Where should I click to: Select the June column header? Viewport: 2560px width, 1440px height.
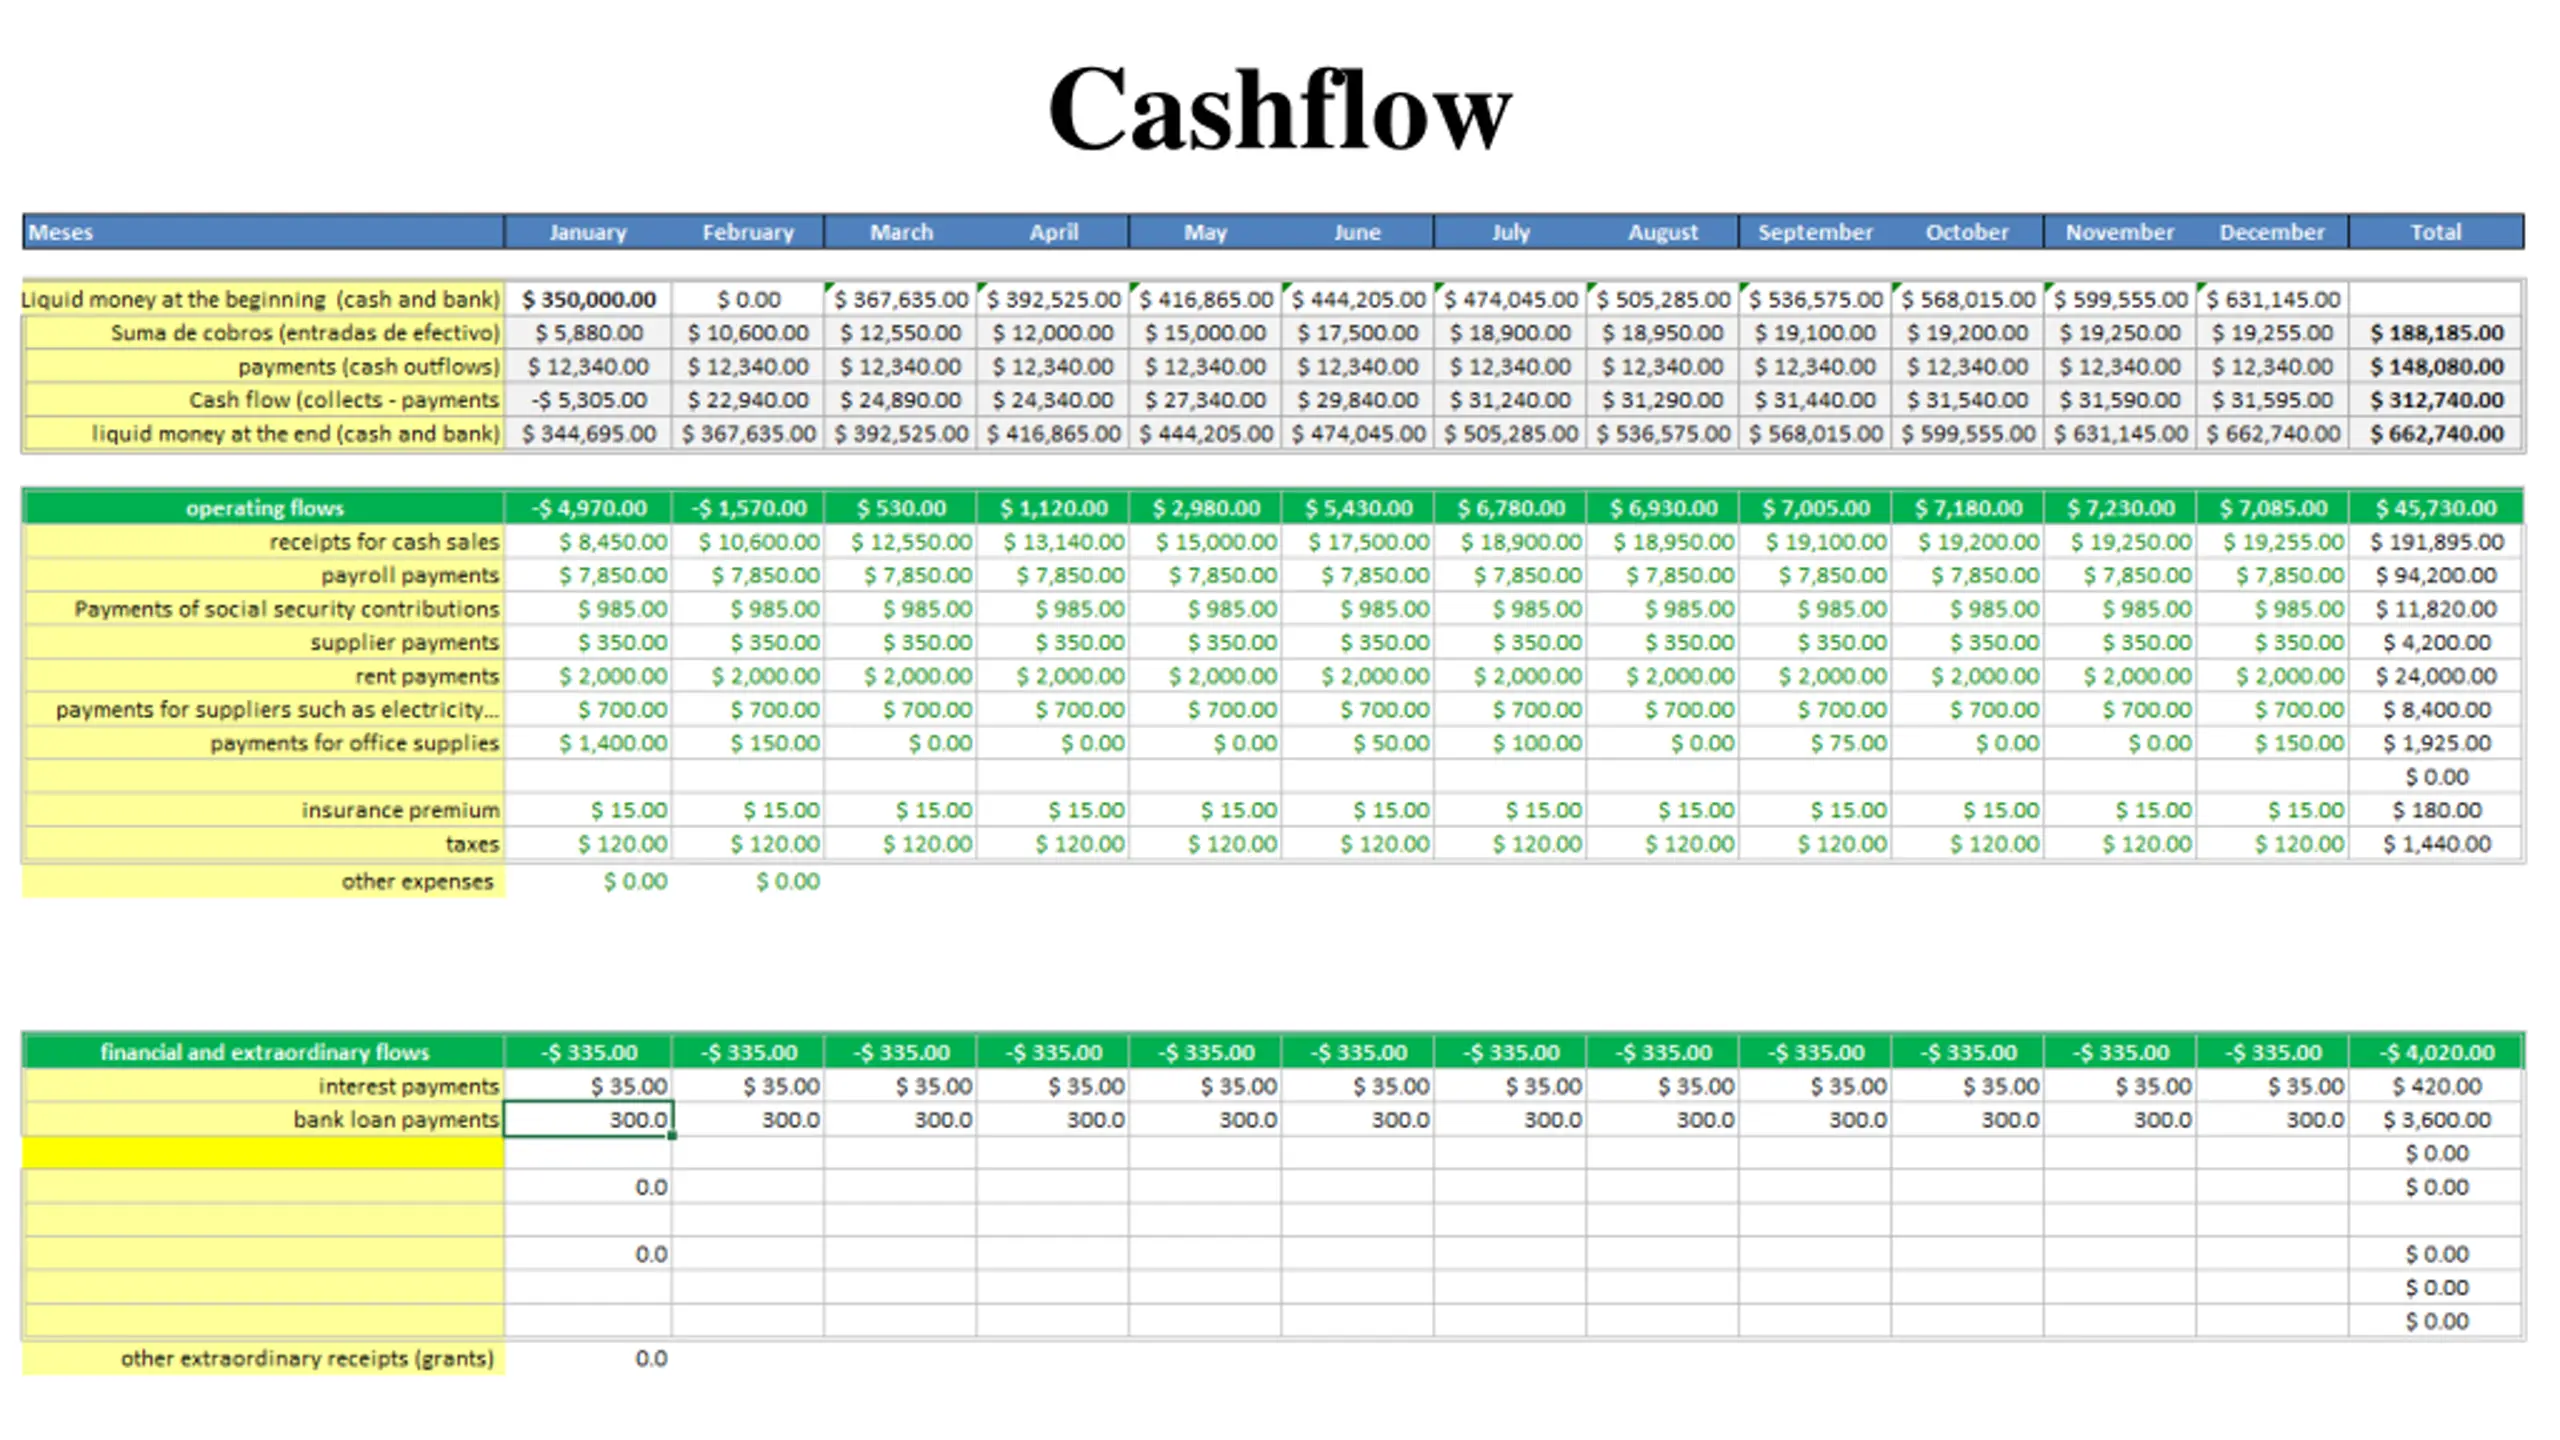click(x=1357, y=232)
